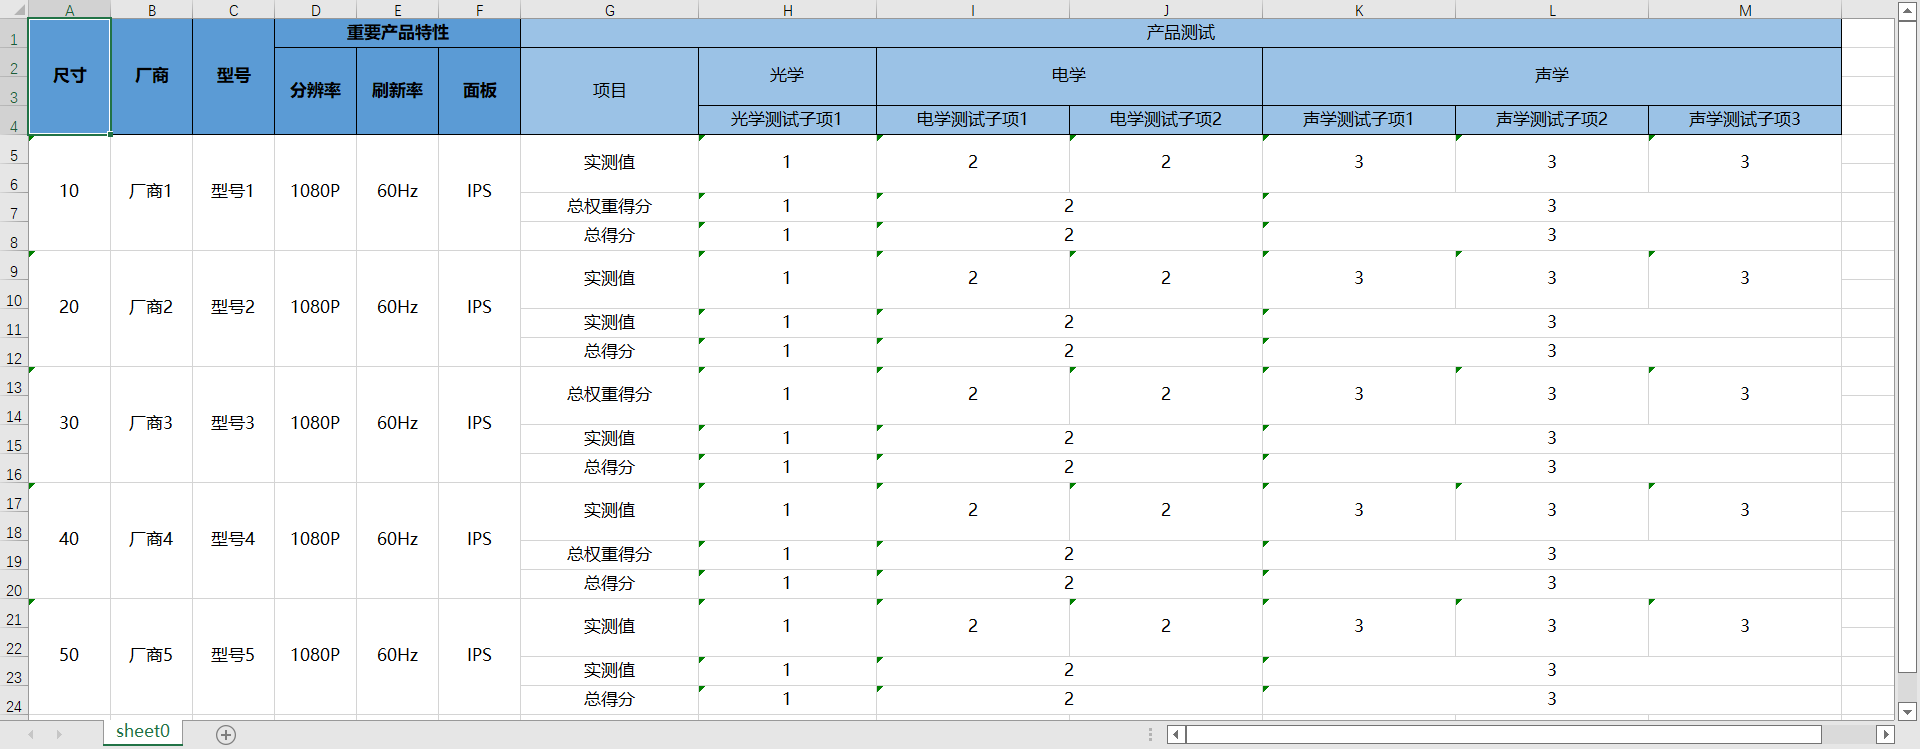Select the 电学 header cell

pyautogui.click(x=1069, y=76)
